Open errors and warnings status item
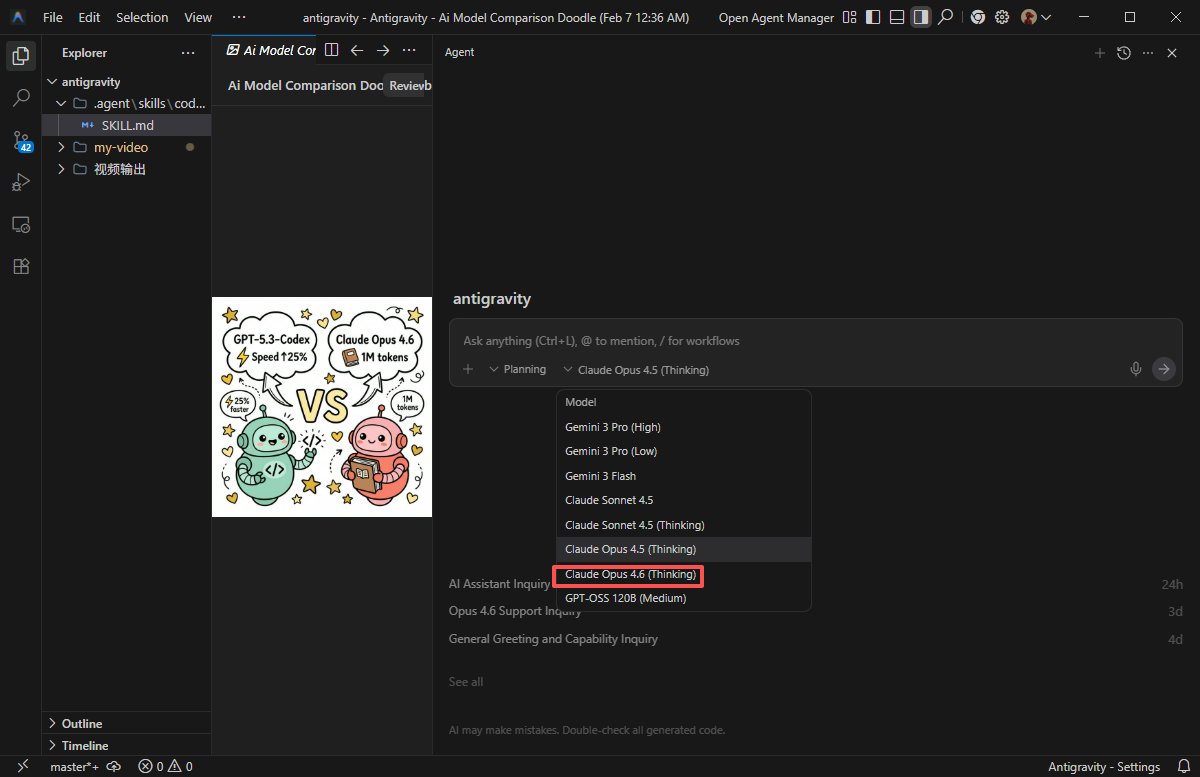 (x=166, y=767)
